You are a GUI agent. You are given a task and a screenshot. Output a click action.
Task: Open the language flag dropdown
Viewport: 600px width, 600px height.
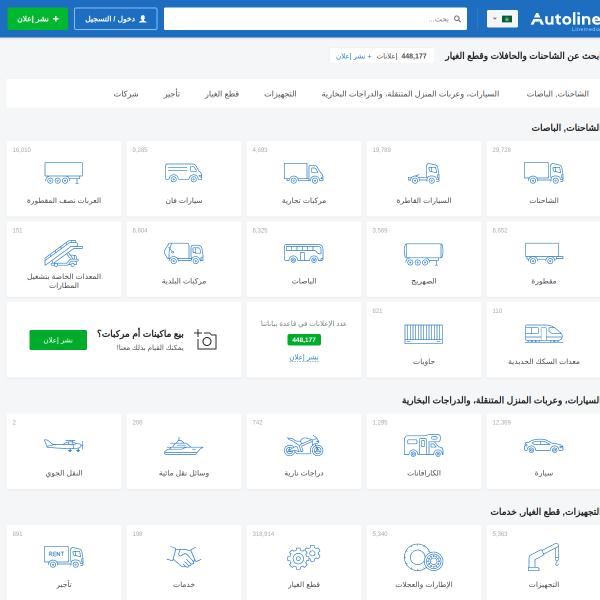pos(502,19)
